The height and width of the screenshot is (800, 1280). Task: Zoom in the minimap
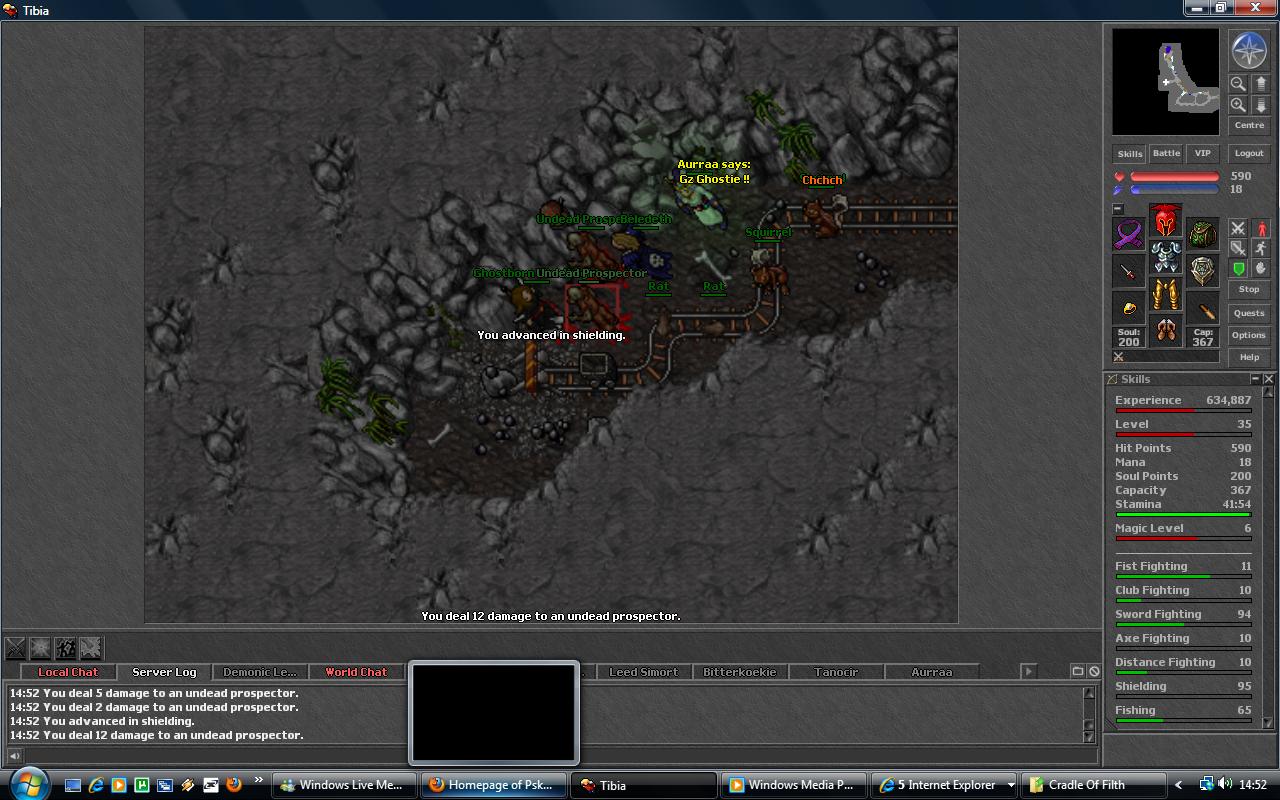coord(1238,105)
